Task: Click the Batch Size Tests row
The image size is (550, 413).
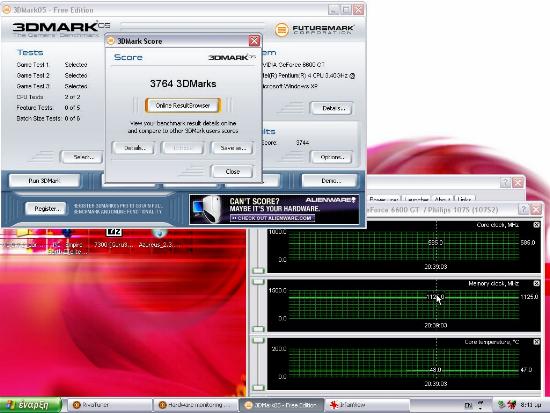Action: click(x=48, y=119)
